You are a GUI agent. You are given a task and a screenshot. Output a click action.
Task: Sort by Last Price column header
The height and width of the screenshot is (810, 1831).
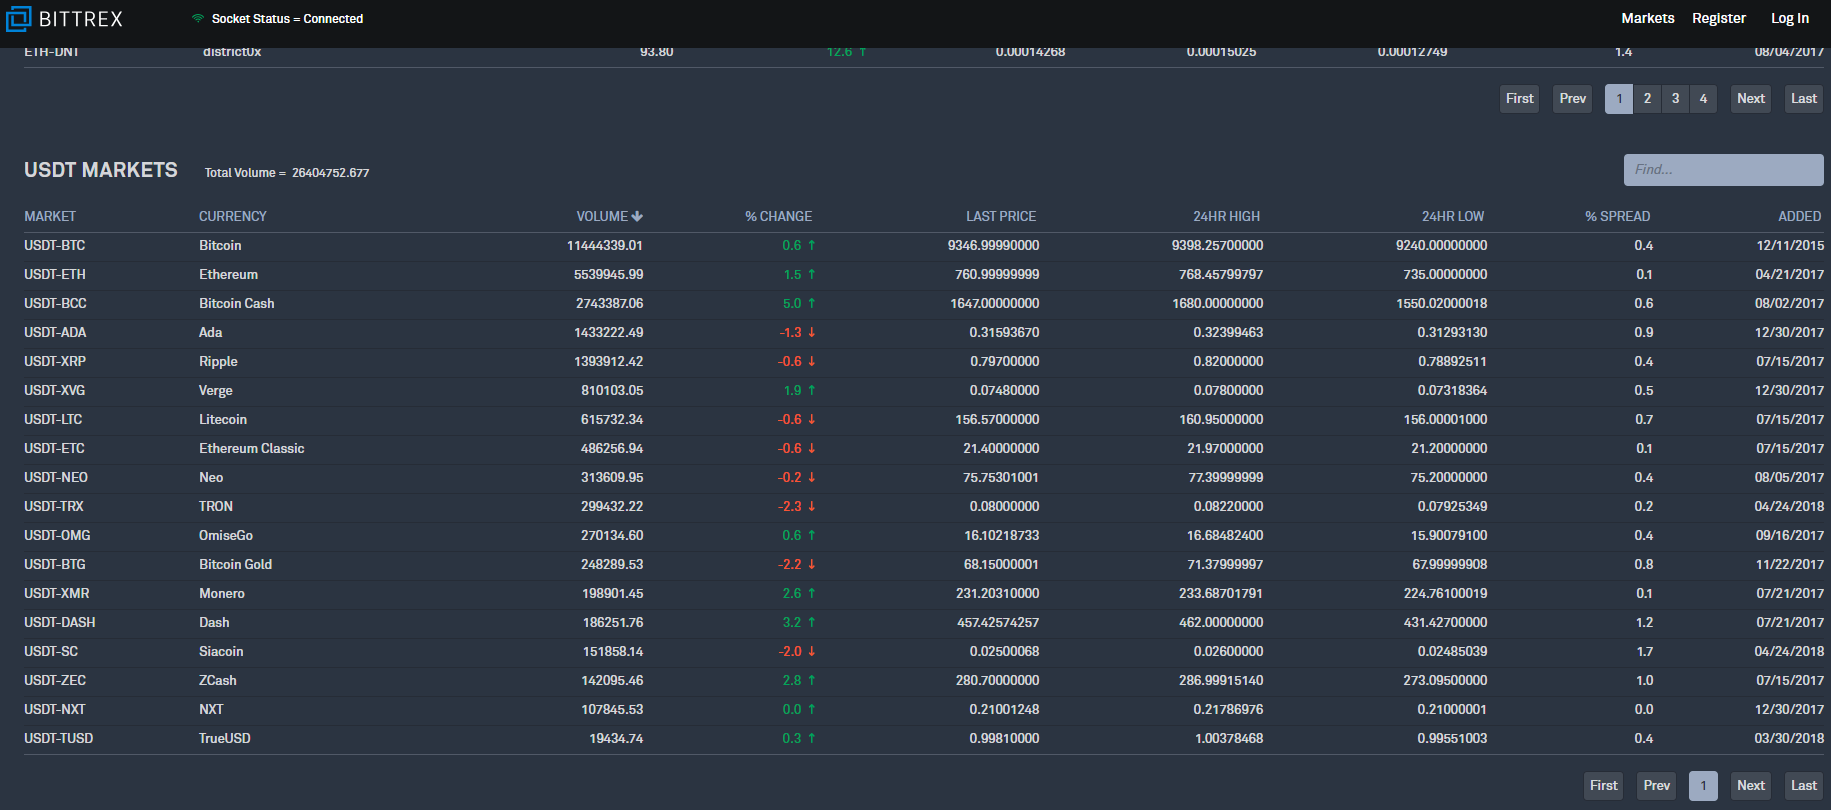1000,216
